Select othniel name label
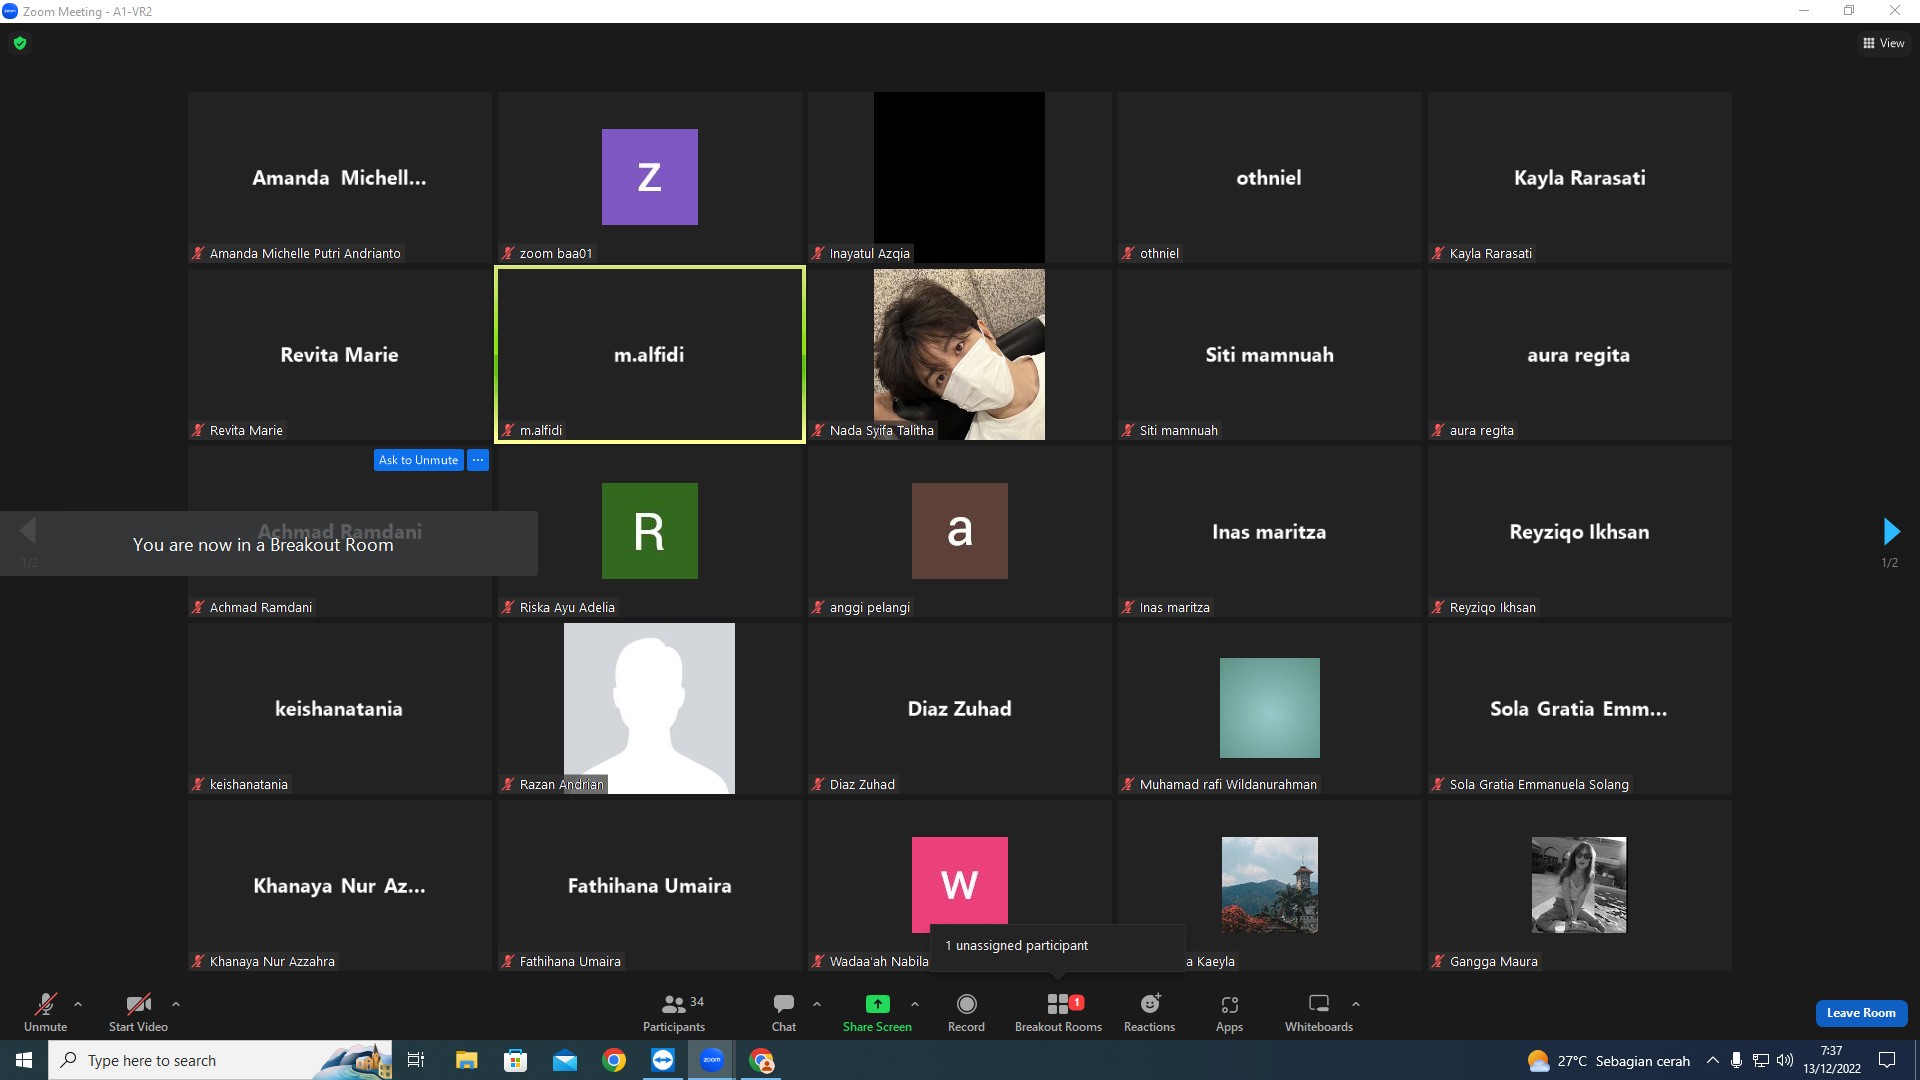This screenshot has height=1080, width=1920. 1160,254
